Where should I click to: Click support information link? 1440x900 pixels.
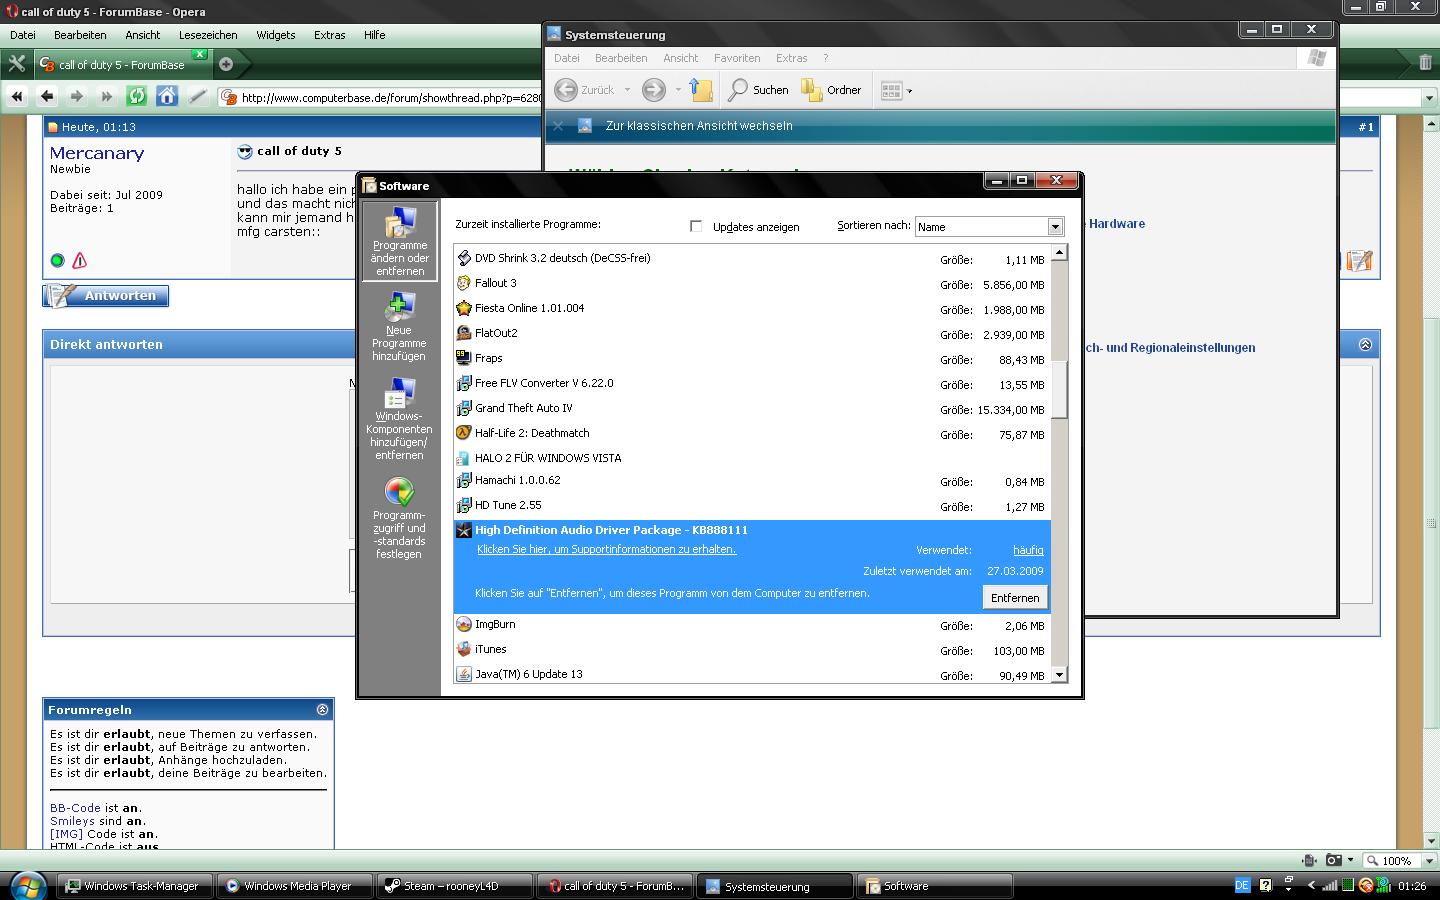pyautogui.click(x=606, y=549)
